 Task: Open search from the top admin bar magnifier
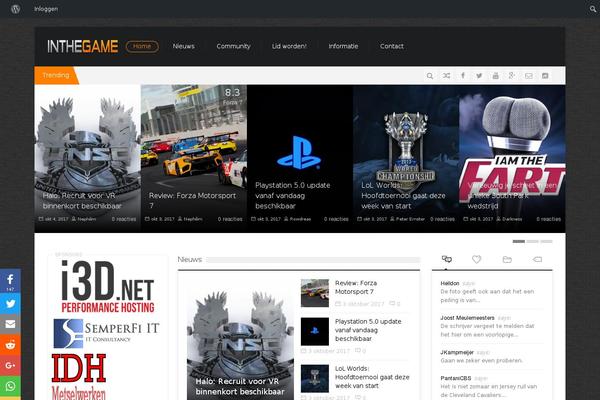click(x=592, y=9)
